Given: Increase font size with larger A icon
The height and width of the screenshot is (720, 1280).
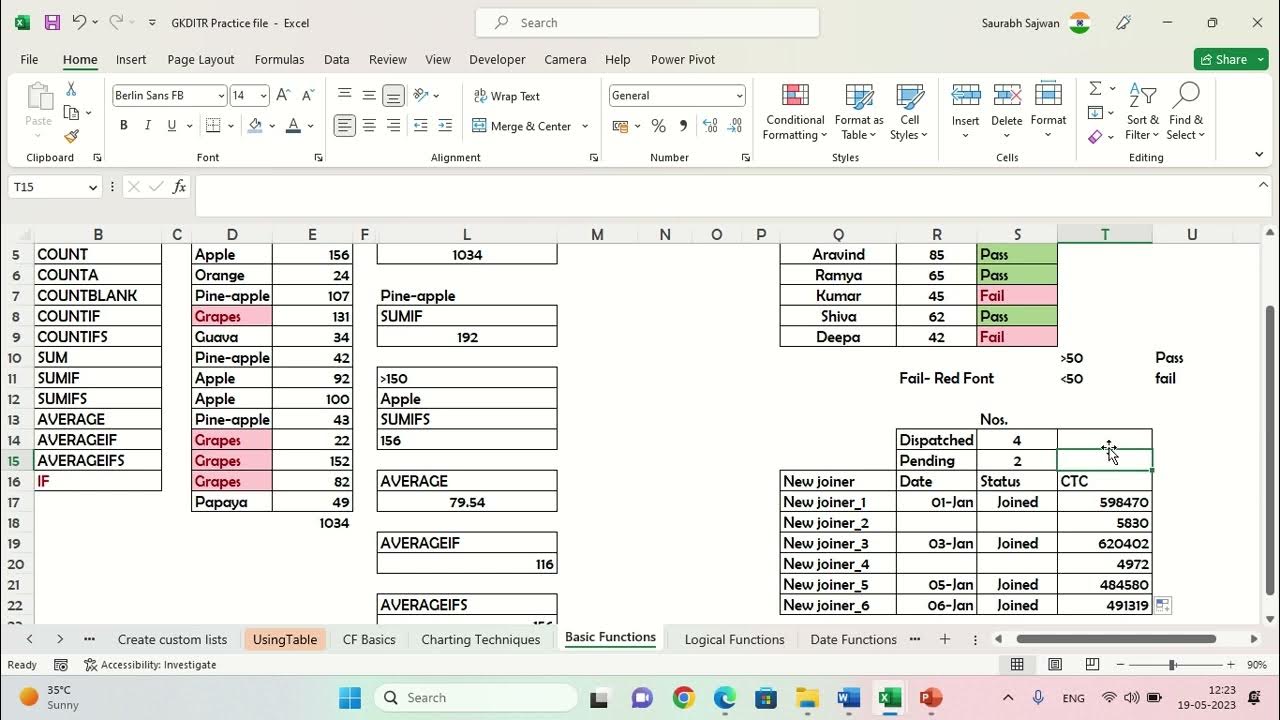Looking at the screenshot, I should pos(283,95).
